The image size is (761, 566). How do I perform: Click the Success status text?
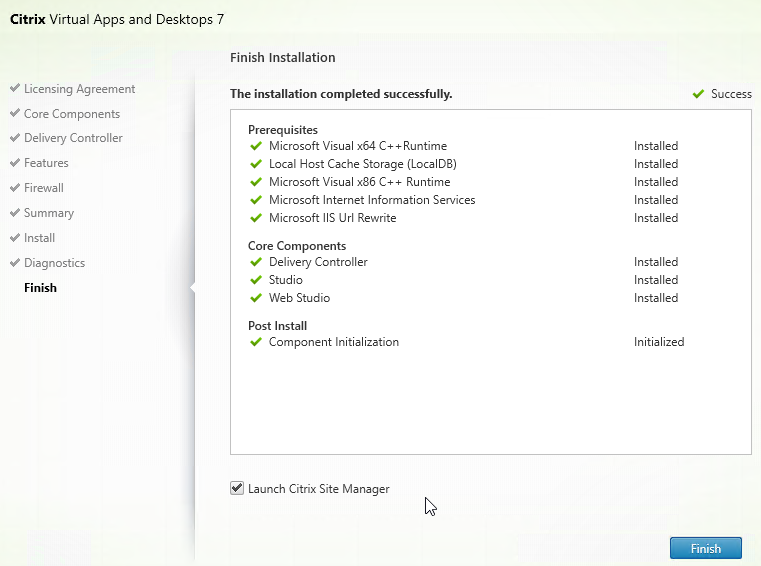[731, 94]
